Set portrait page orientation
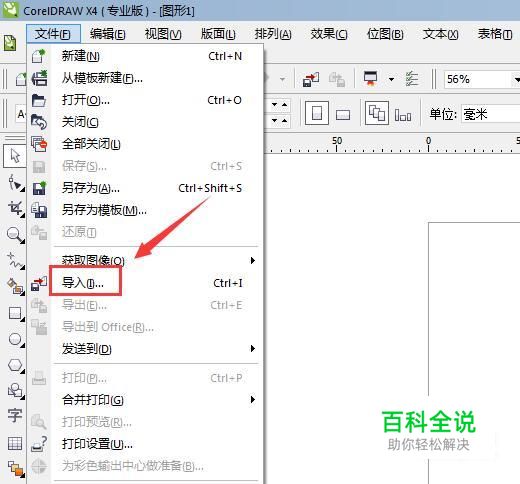This screenshot has width=520, height=484. [x=317, y=113]
